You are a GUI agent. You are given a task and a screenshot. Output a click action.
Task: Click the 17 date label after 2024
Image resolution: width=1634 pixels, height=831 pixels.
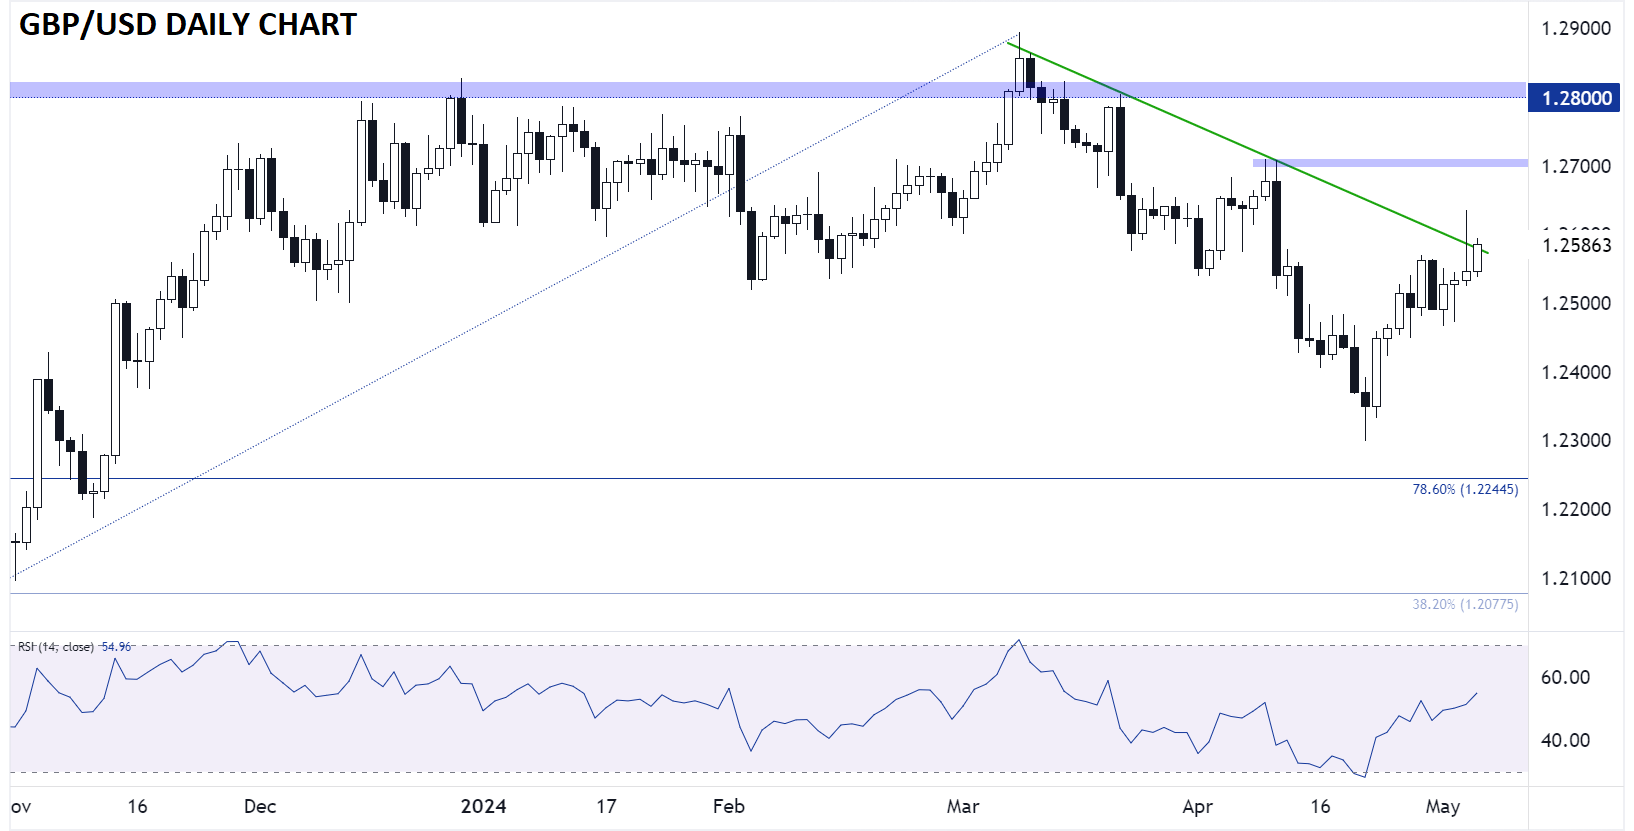click(606, 806)
